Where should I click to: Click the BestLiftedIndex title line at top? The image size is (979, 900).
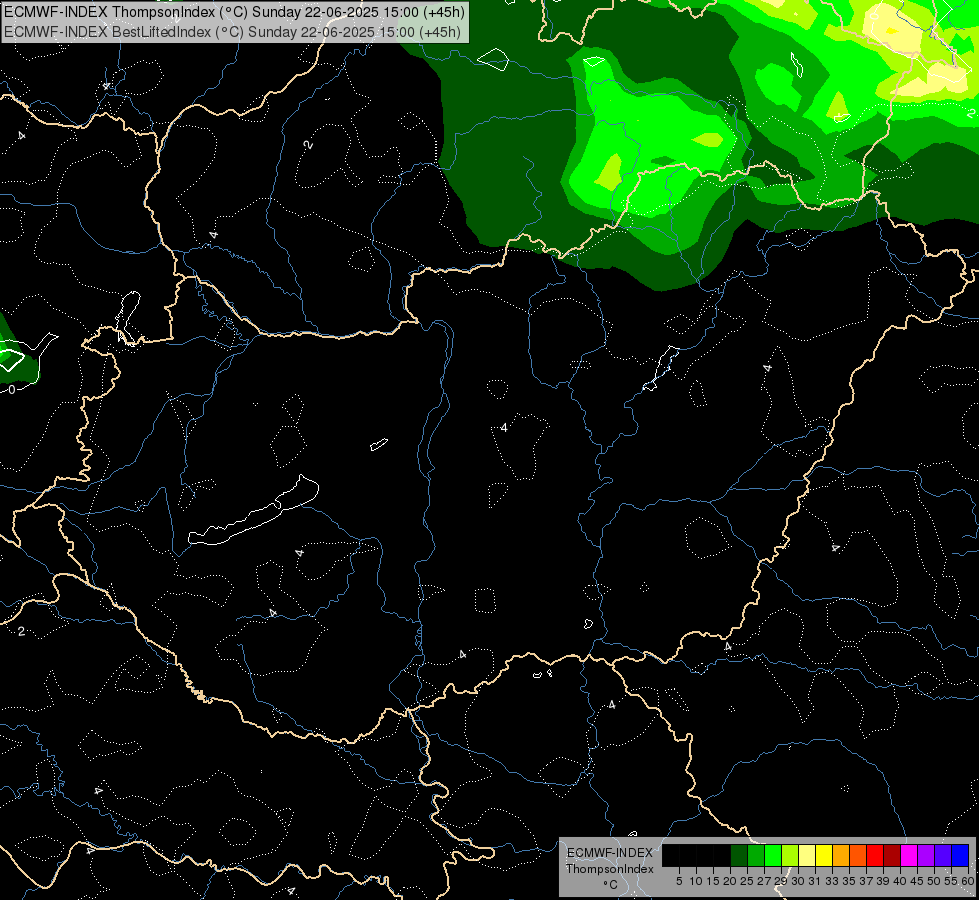[x=232, y=32]
